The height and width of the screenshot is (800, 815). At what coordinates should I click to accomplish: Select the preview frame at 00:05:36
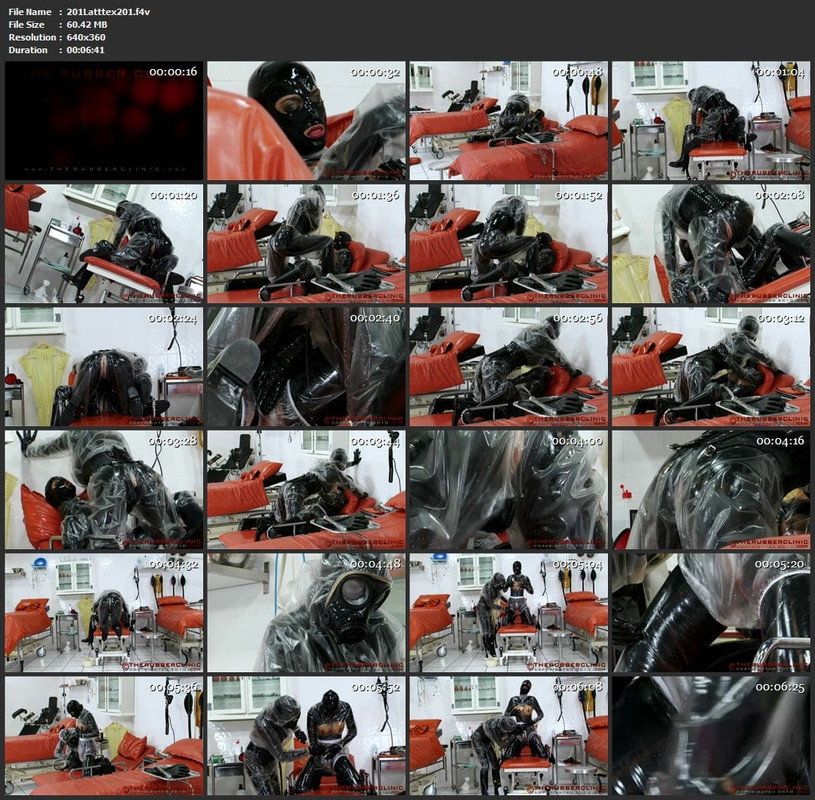104,736
